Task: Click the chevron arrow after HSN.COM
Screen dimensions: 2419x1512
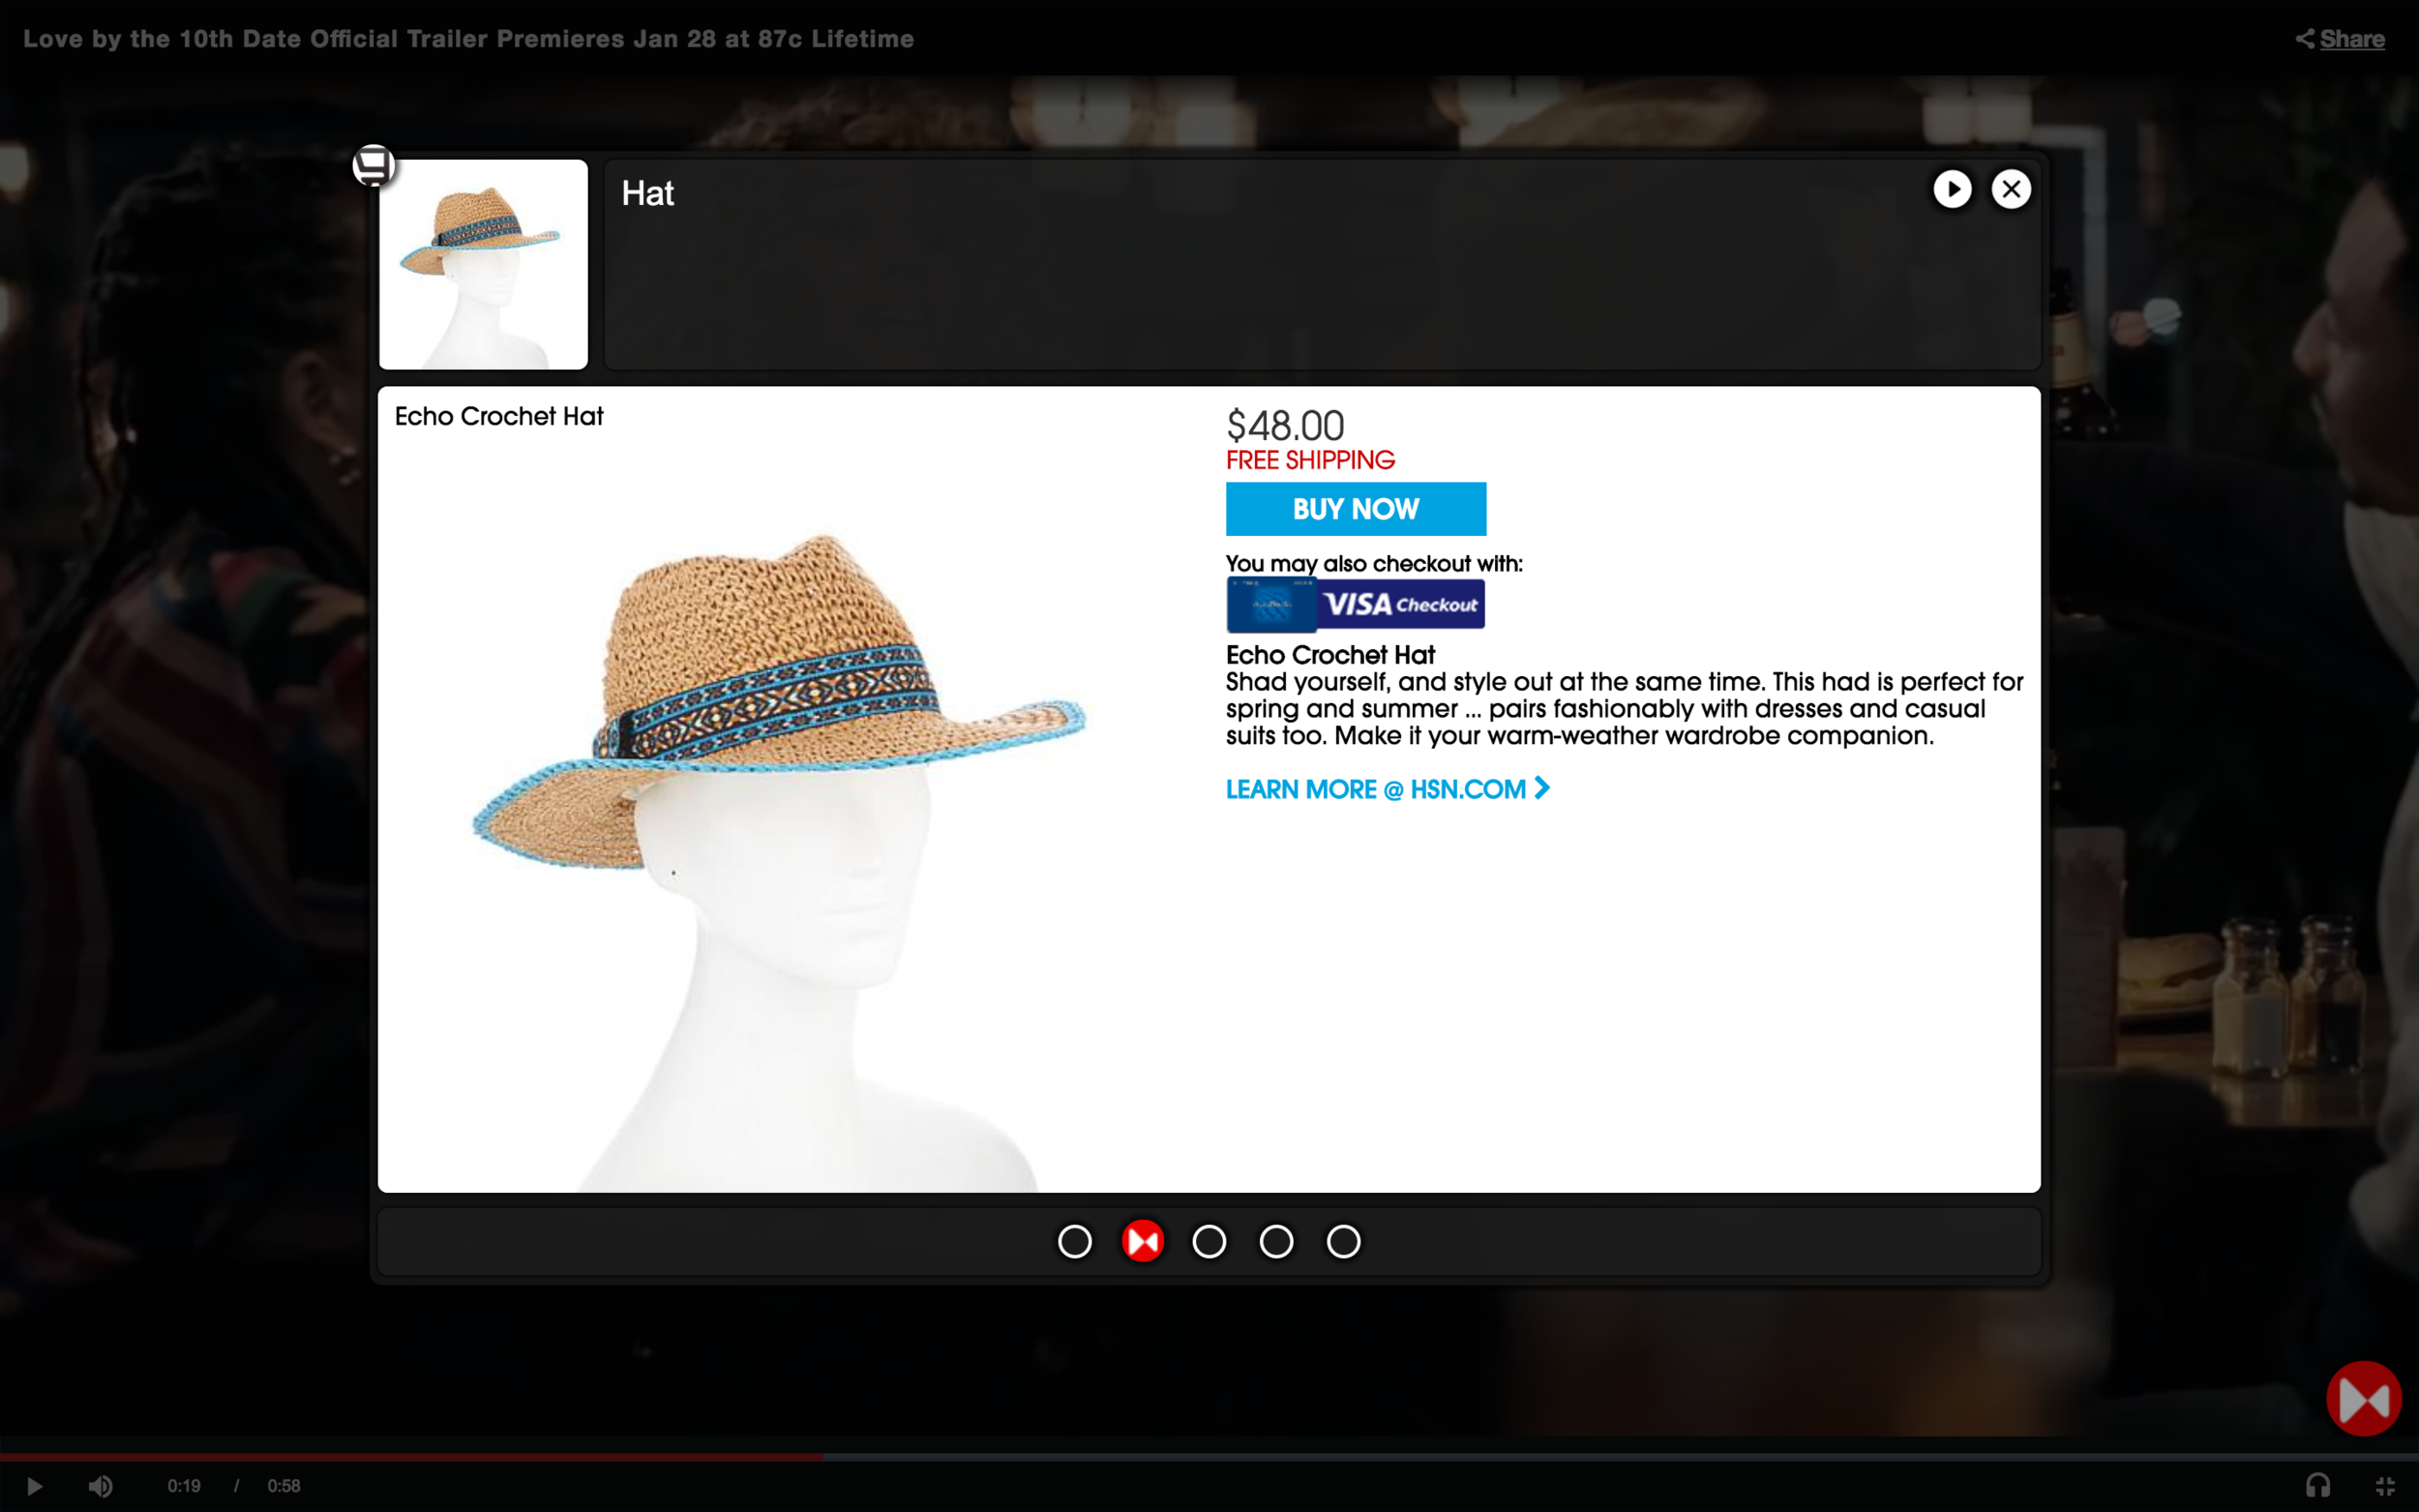Action: click(1542, 788)
